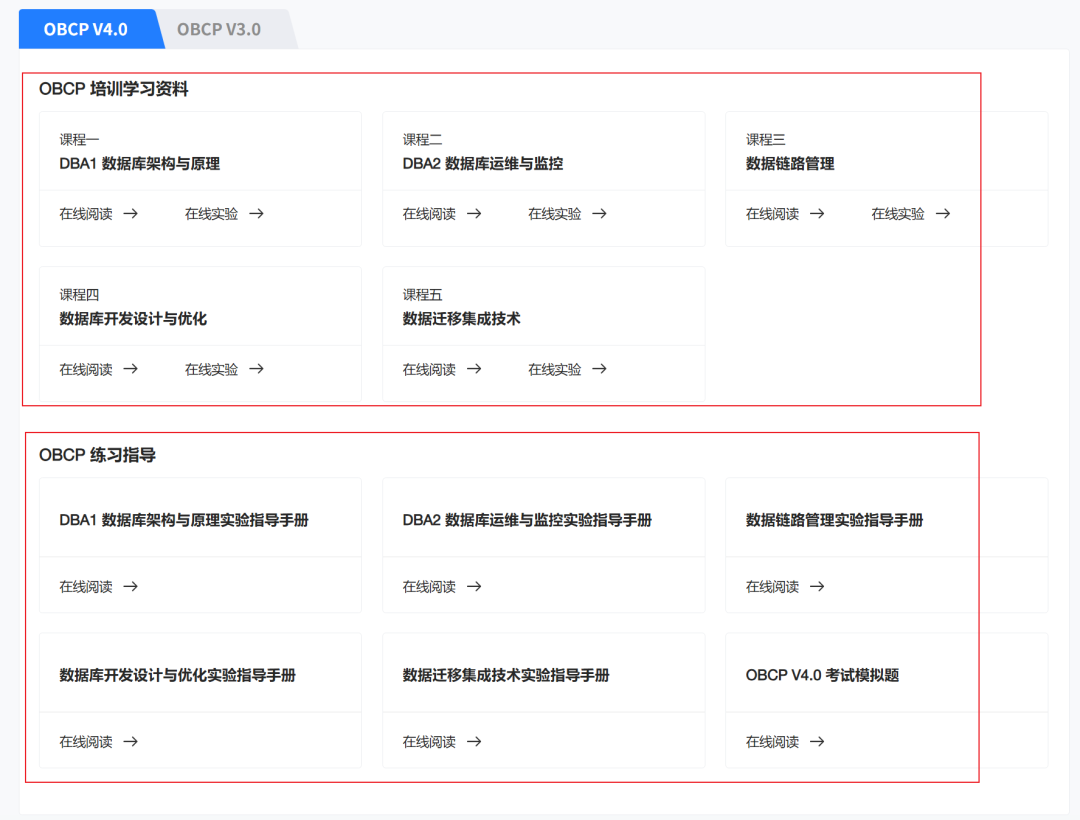Open 在线阅读 for DBA2 数据库运维与监控 course
Viewport: 1080px width, 820px height.
pos(429,214)
